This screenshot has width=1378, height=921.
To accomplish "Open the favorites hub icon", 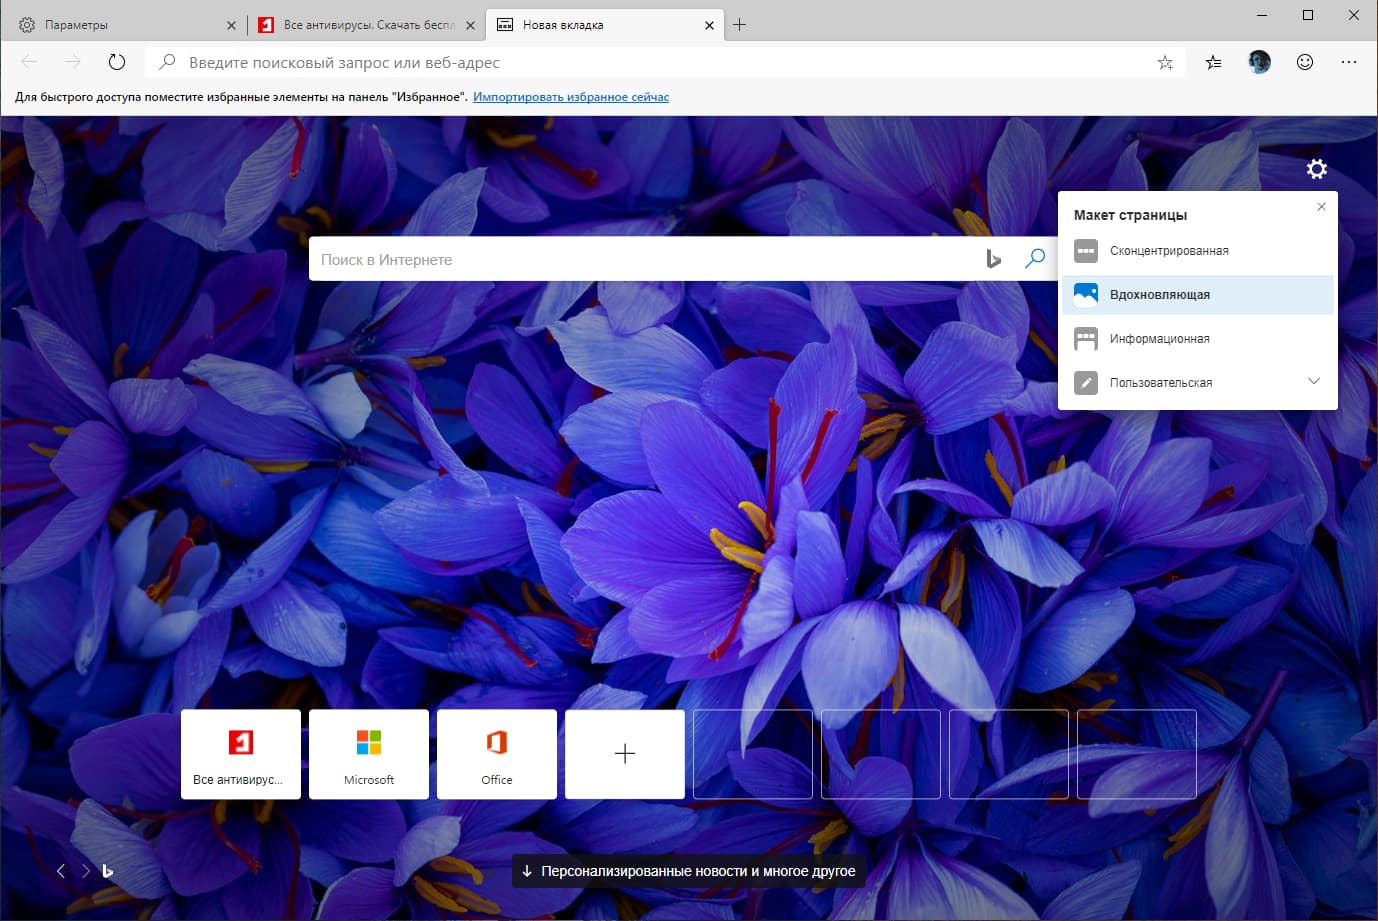I will pyautogui.click(x=1213, y=61).
